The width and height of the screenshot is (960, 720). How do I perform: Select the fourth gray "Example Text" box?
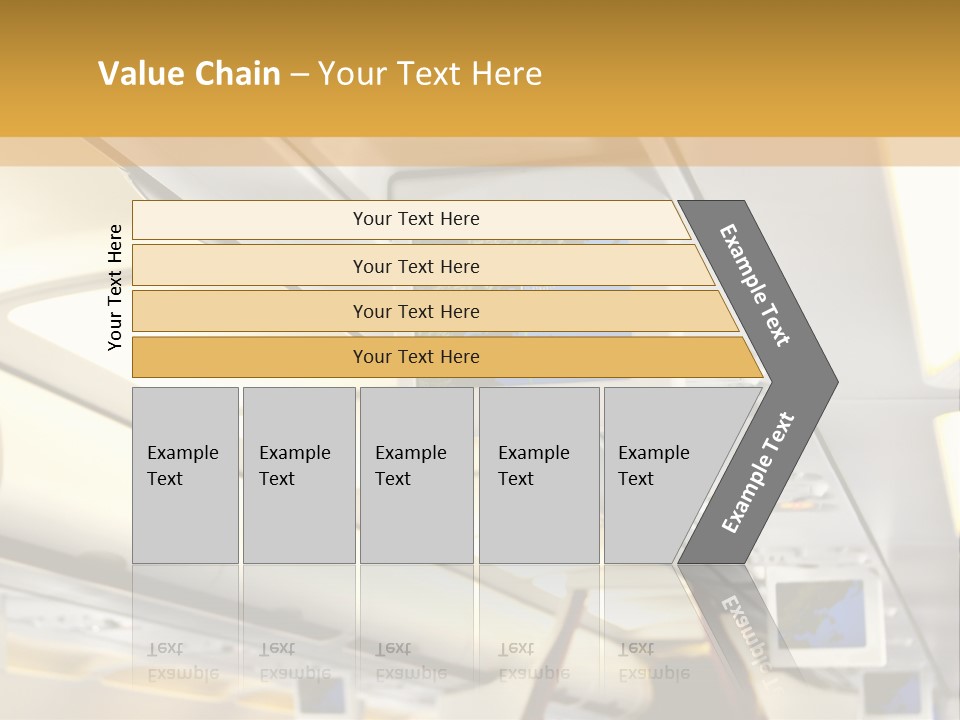click(538, 475)
